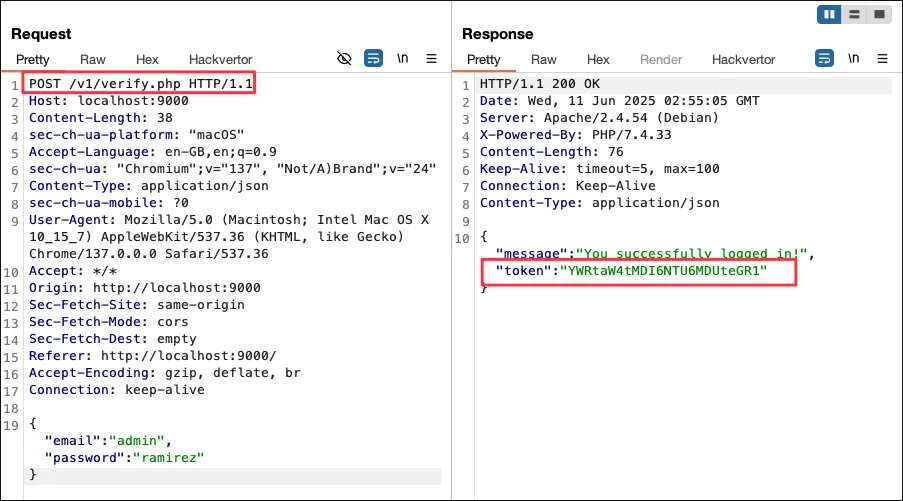The height and width of the screenshot is (501, 903).
Task: Open Hackvertor tab in Response panel
Action: coord(743,60)
